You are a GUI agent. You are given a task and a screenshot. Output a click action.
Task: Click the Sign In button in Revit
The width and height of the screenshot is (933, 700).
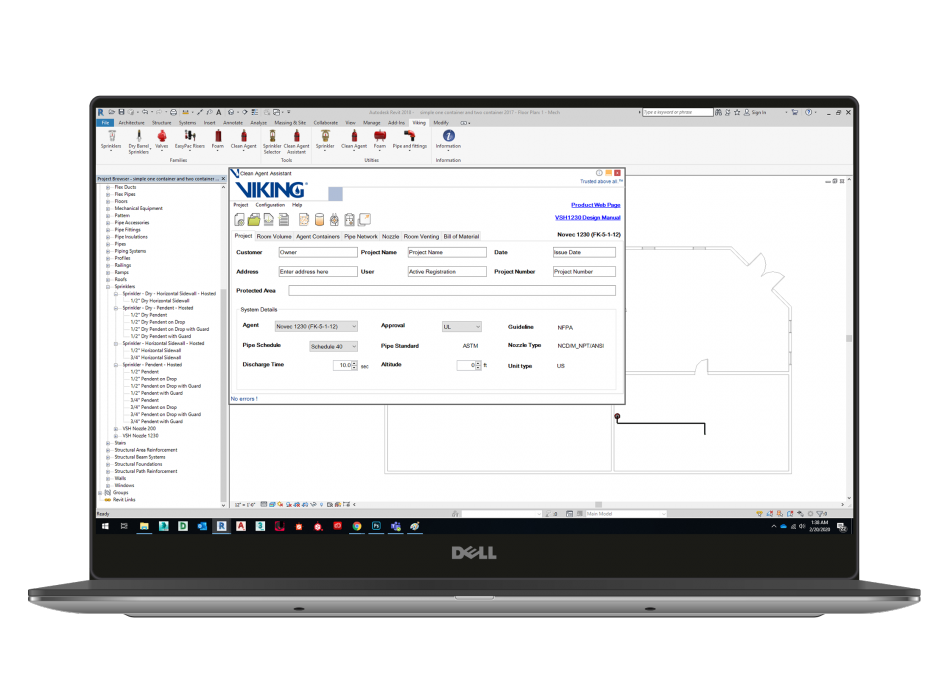755,112
